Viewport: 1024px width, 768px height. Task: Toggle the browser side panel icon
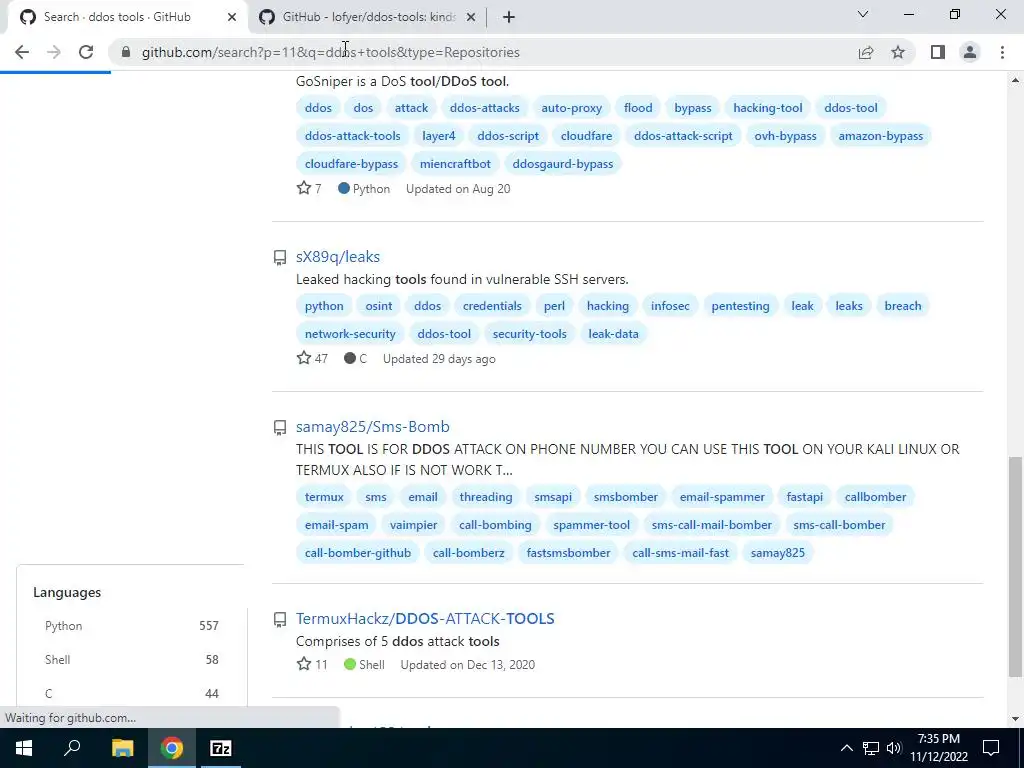pos(938,52)
